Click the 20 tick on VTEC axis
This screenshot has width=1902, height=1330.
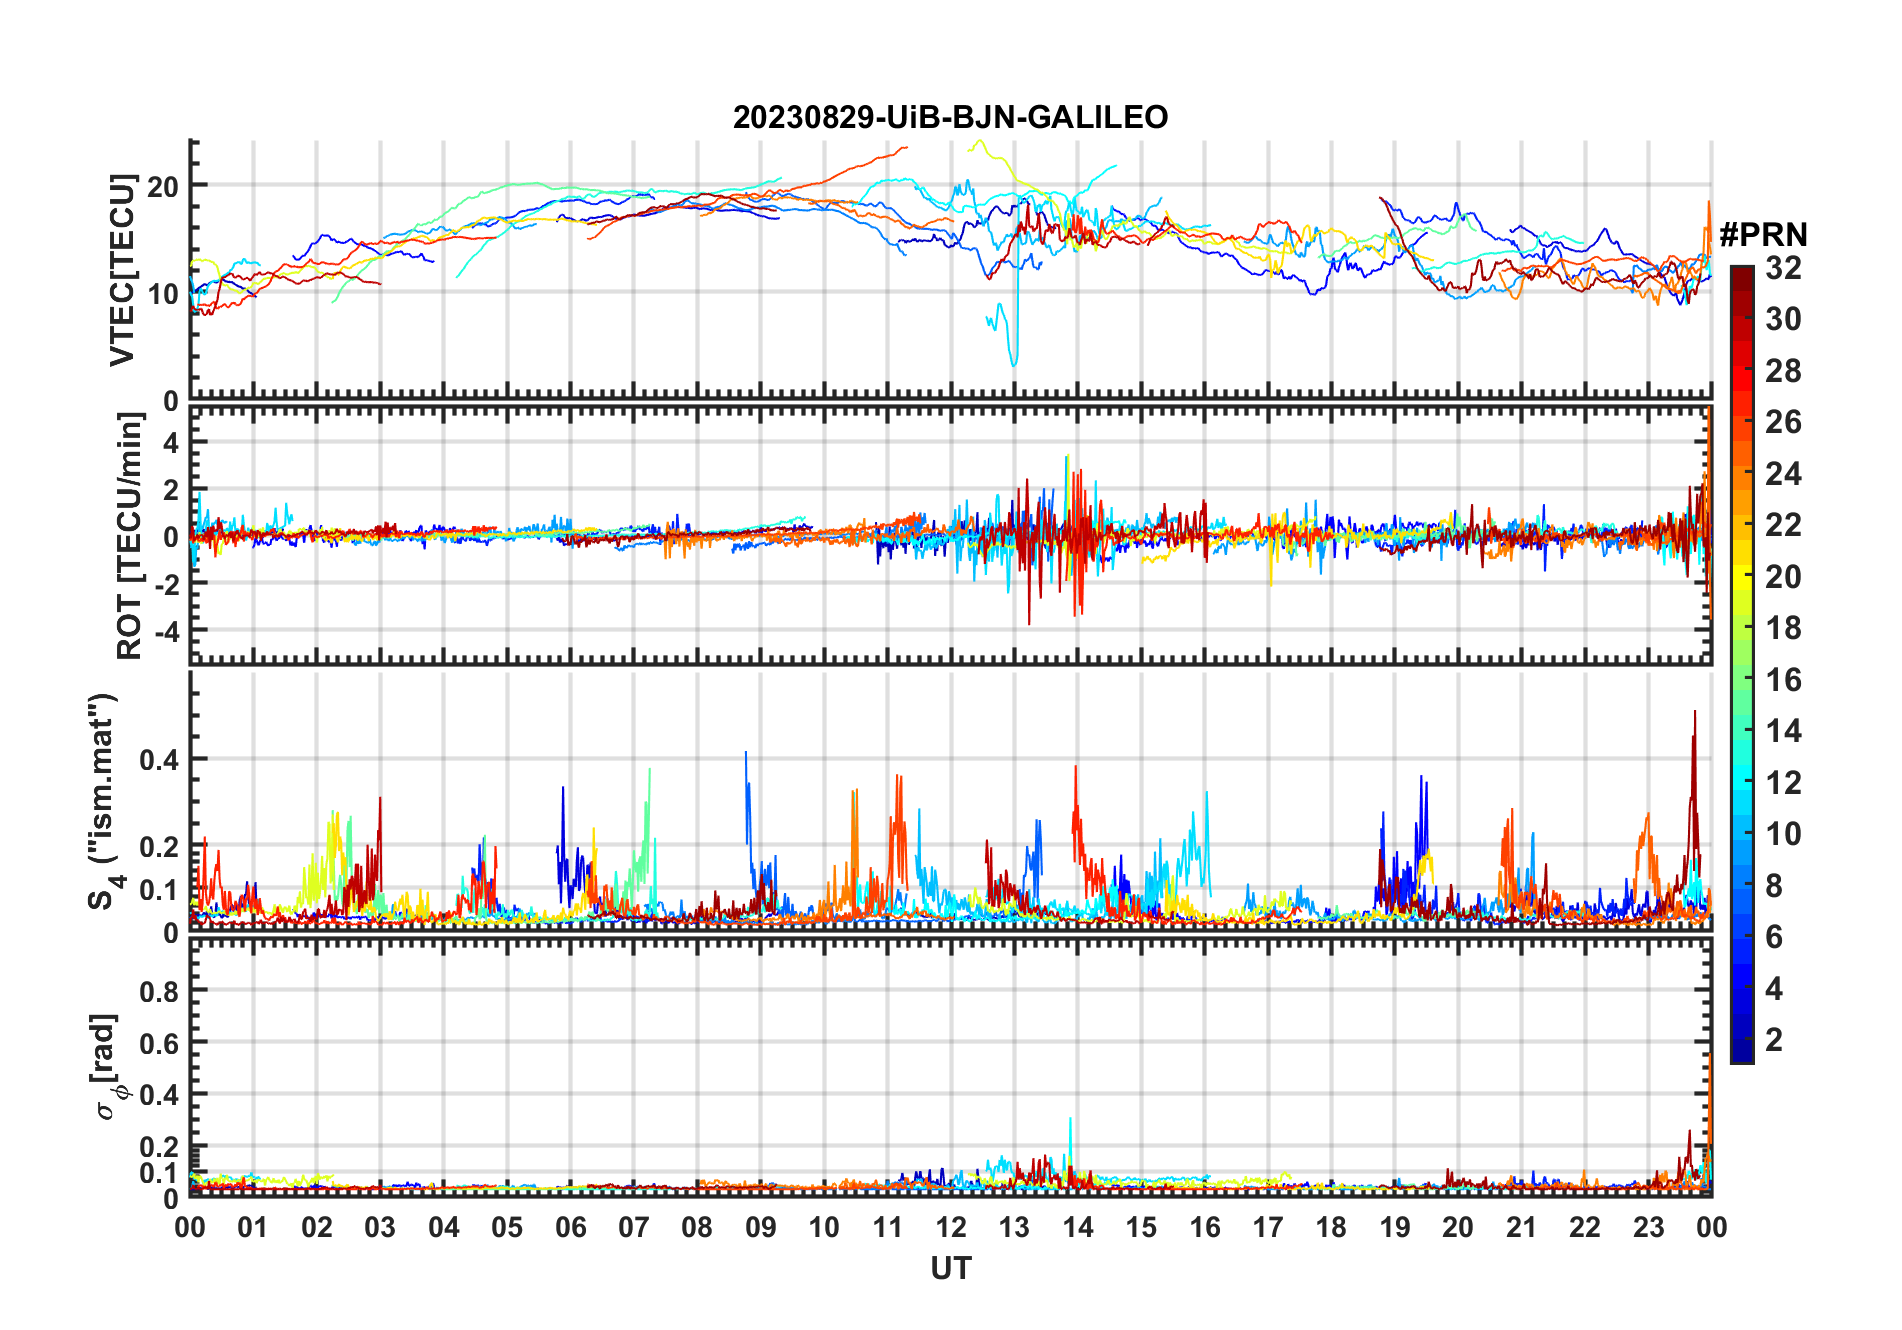pos(162,186)
